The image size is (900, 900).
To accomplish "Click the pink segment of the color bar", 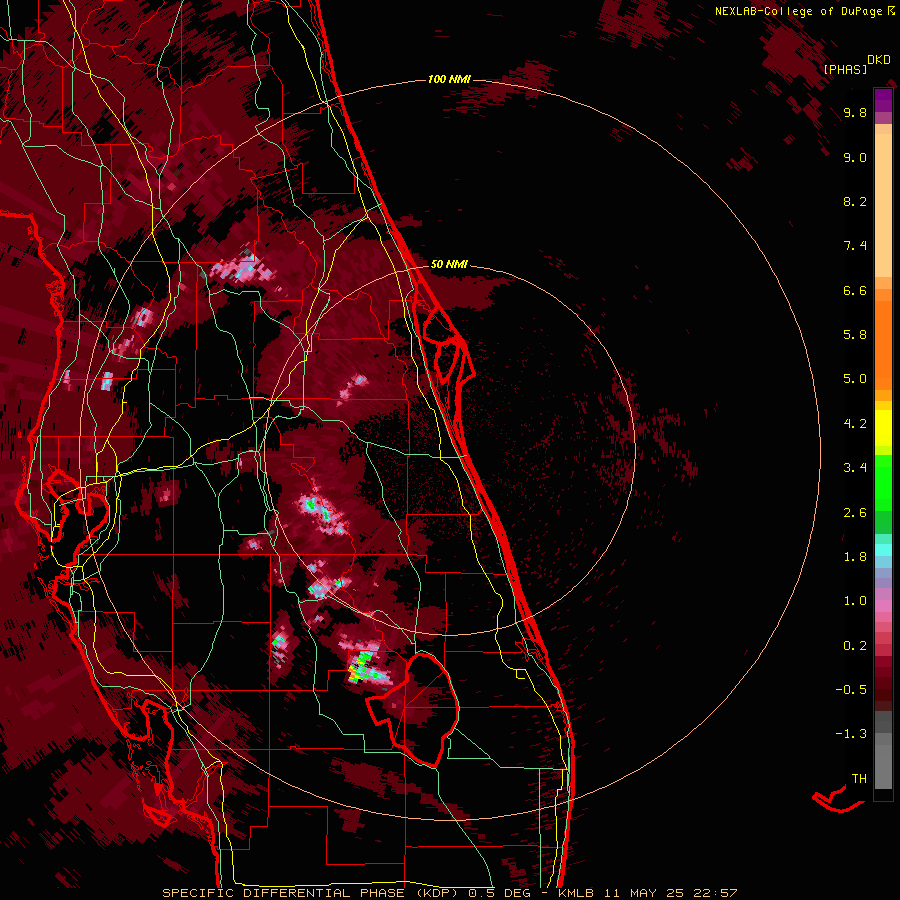I will point(883,606).
